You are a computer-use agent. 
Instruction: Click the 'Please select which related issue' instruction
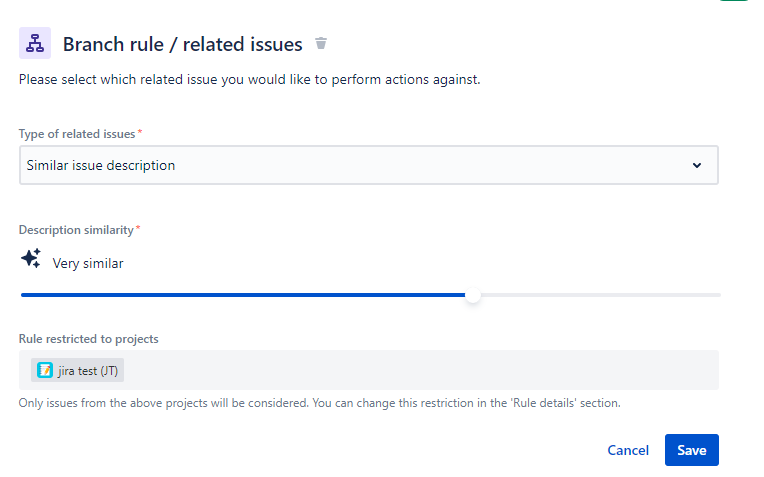coord(250,79)
